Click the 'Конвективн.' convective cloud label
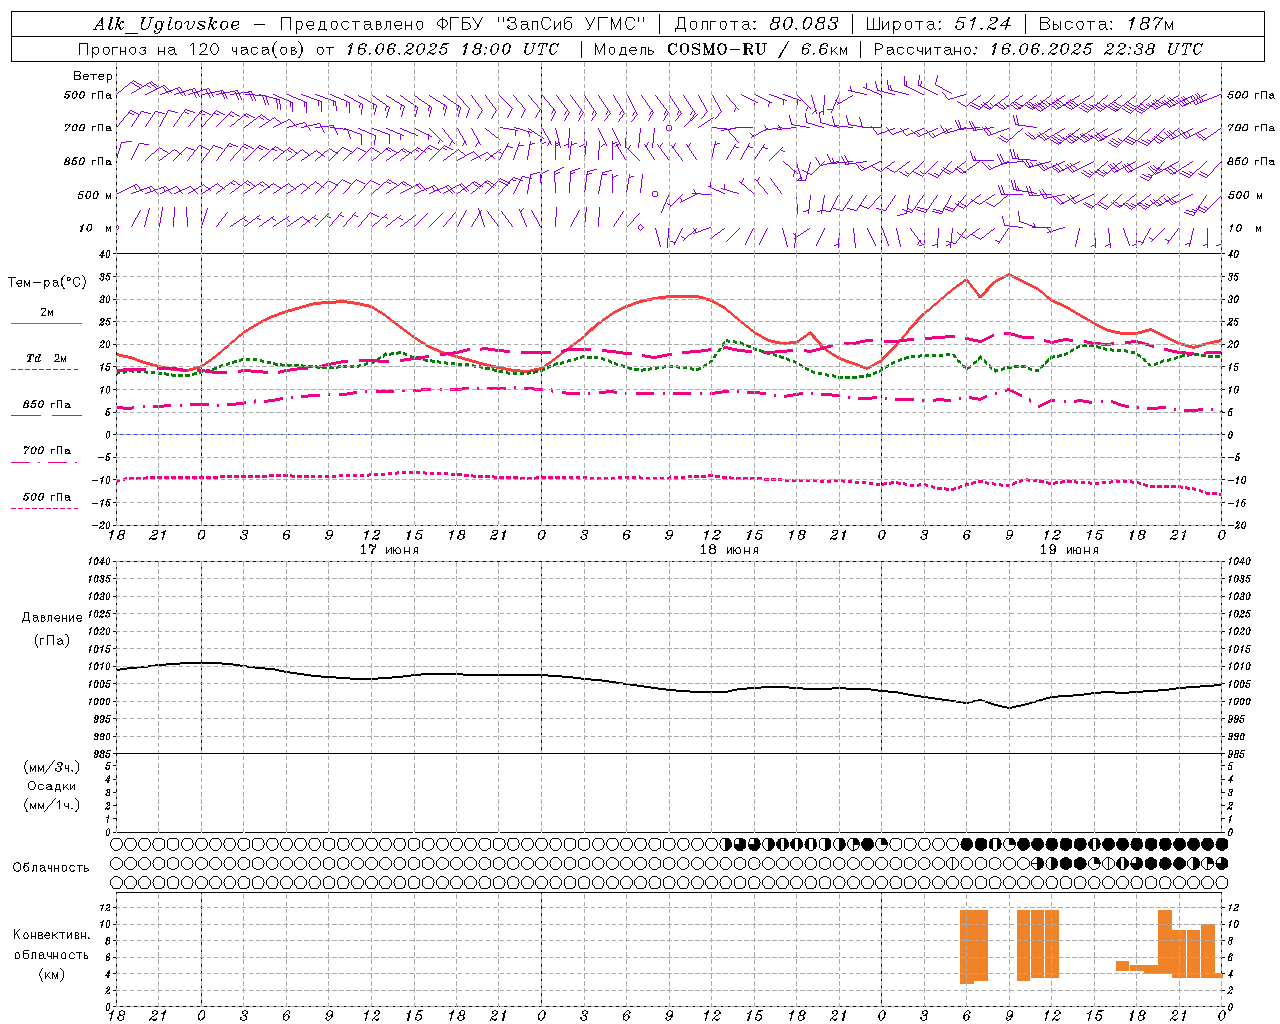The width and height of the screenshot is (1280, 1024). pyautogui.click(x=52, y=935)
